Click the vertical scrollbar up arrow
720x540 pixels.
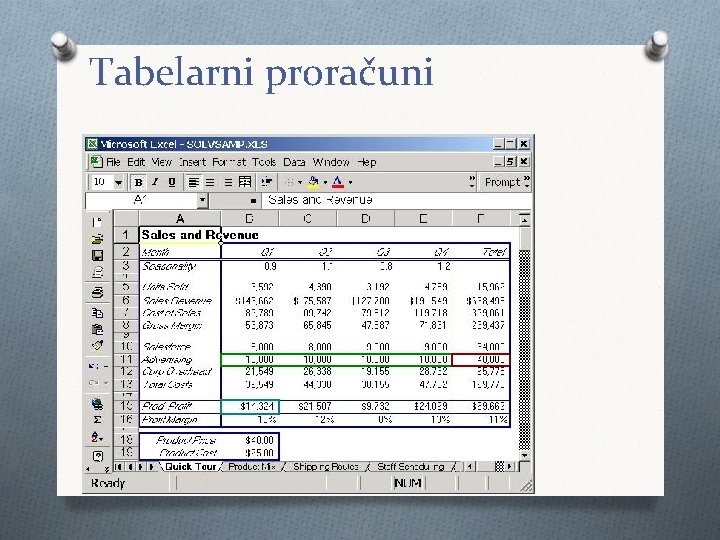(524, 219)
